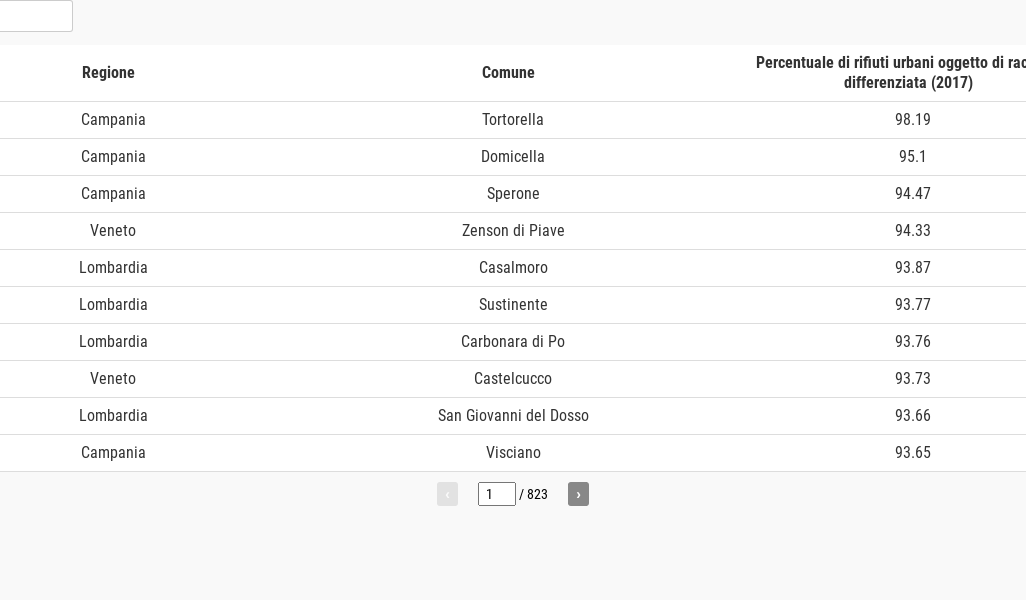Select the Tortorella cell
The width and height of the screenshot is (1026, 600).
[x=513, y=120]
